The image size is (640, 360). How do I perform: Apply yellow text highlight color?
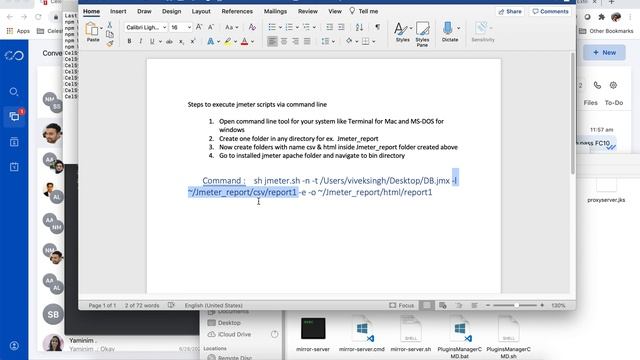228,42
